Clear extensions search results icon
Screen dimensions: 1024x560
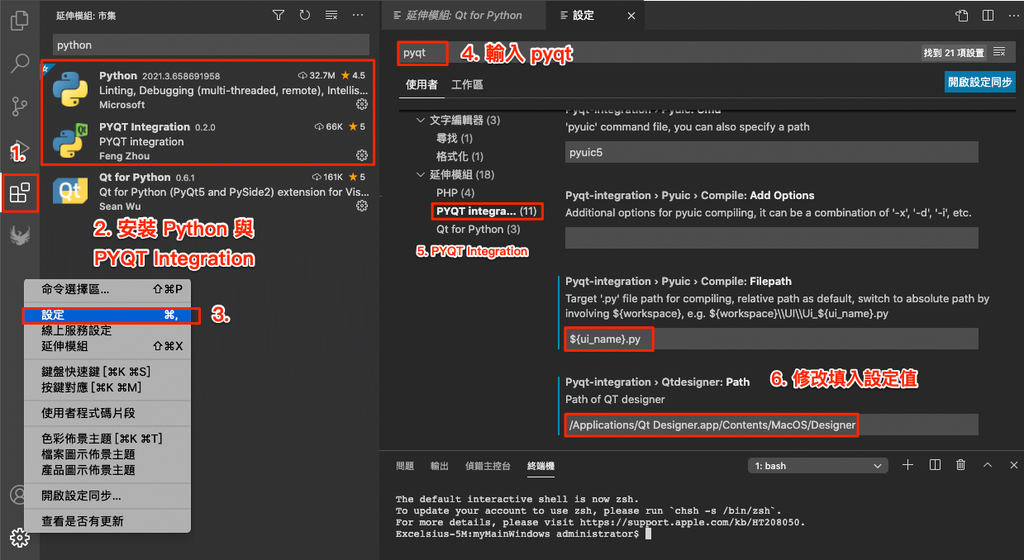point(331,15)
